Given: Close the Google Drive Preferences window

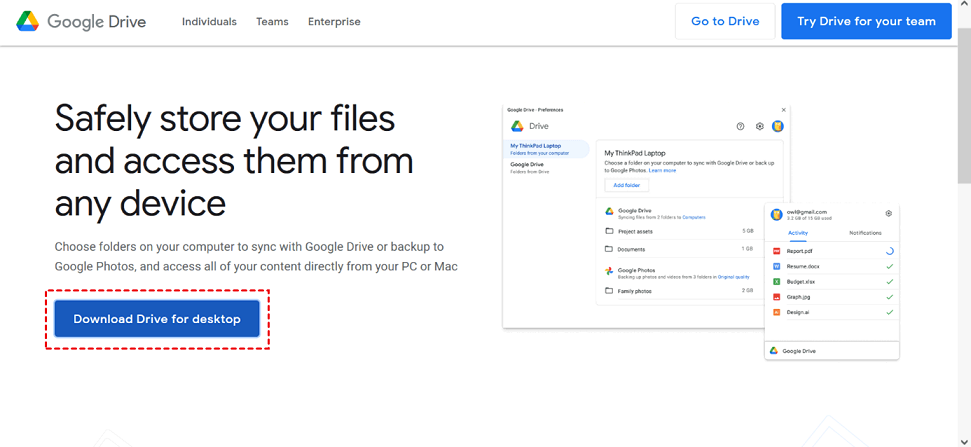Looking at the screenshot, I should click(783, 110).
